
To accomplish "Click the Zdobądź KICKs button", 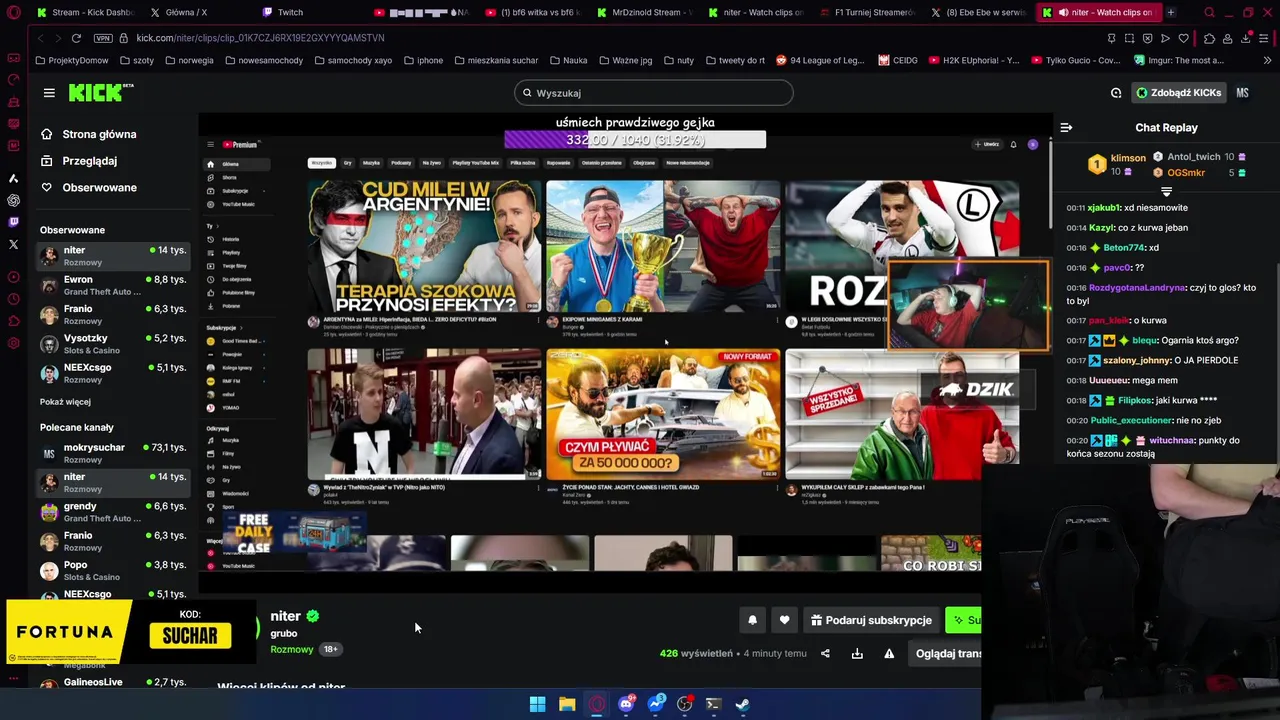I will [x=1178, y=93].
